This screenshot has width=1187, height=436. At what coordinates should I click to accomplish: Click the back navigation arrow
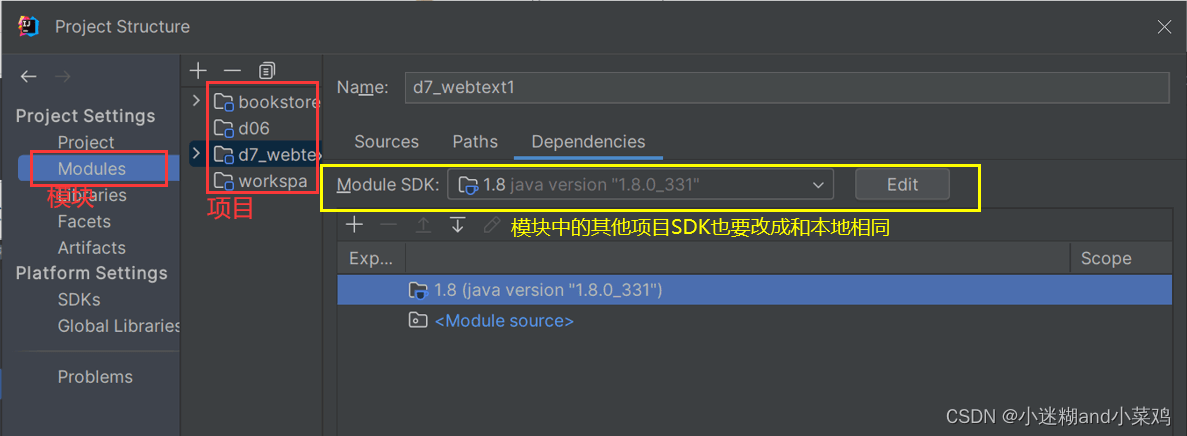tap(29, 76)
